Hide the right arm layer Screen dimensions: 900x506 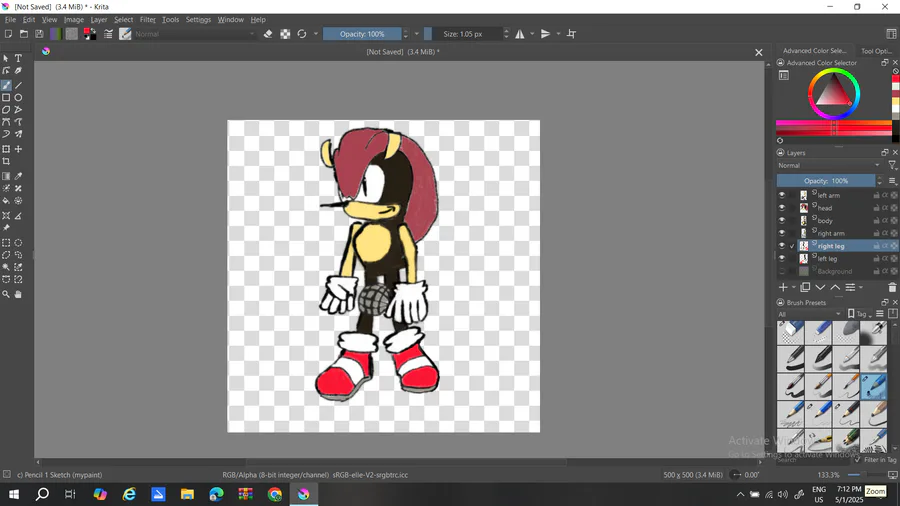[x=782, y=233]
